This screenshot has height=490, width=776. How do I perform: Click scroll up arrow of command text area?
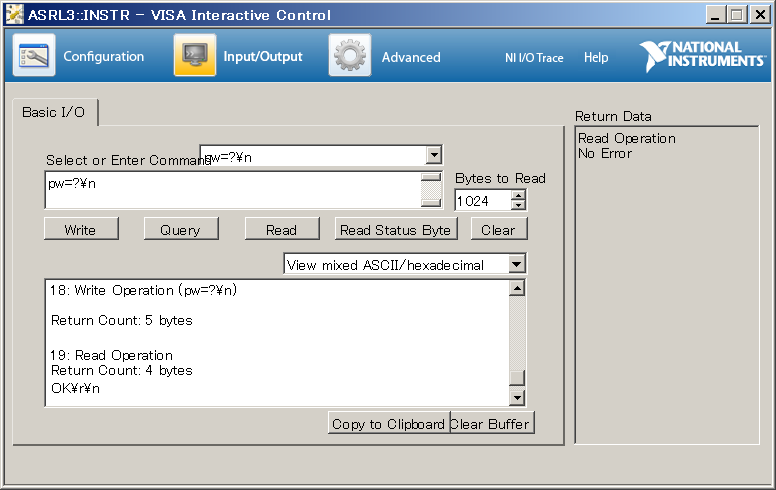(431, 177)
